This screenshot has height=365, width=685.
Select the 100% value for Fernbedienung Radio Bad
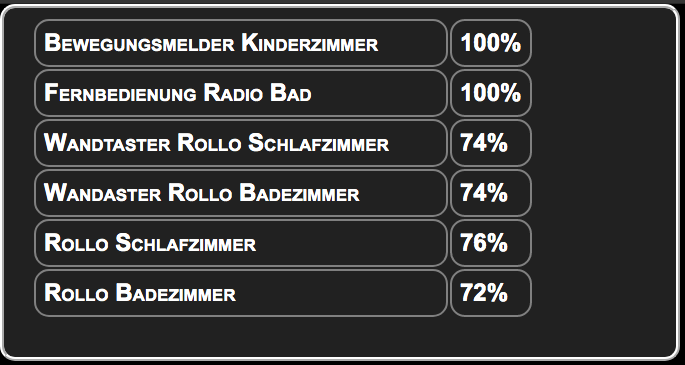[x=491, y=93]
